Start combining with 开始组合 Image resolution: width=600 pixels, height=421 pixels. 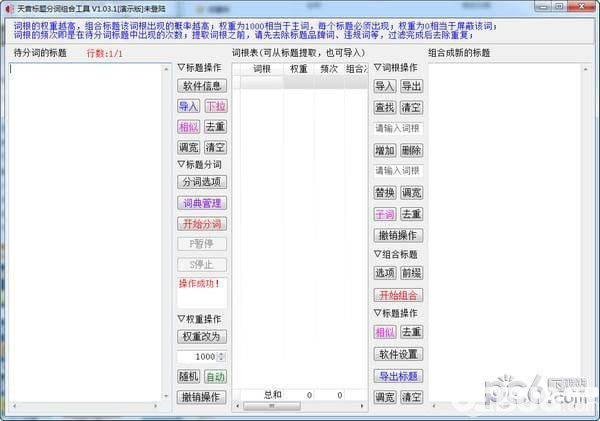398,295
